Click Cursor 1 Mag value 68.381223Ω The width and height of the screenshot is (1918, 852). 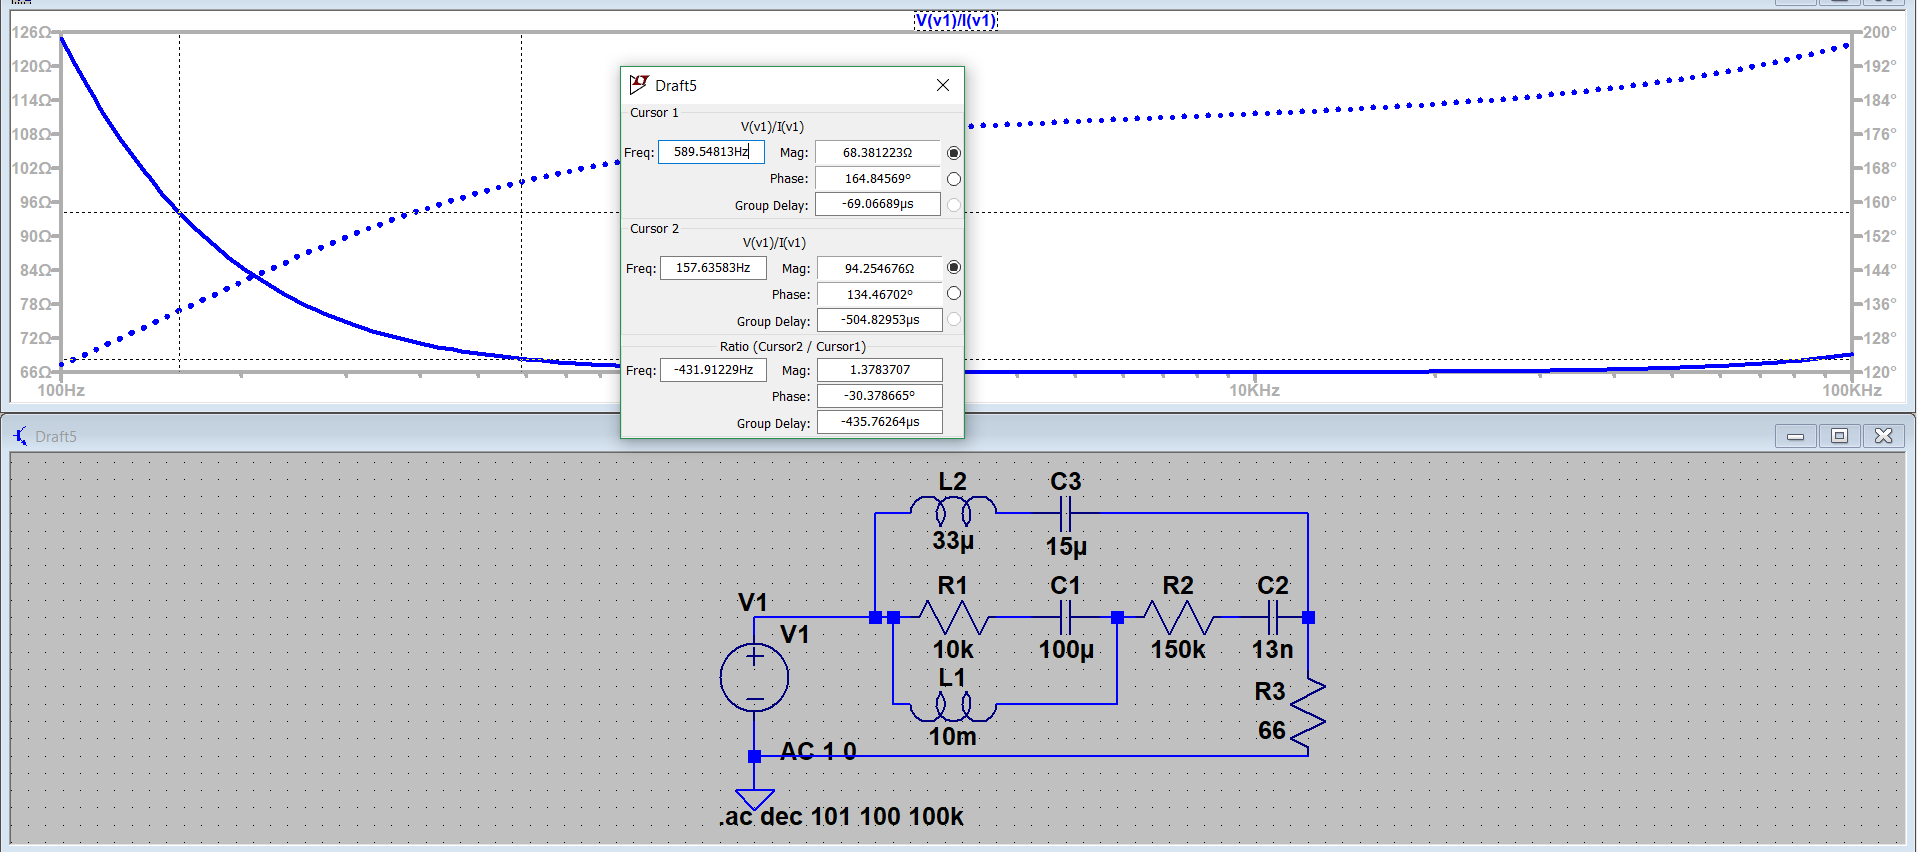tap(877, 153)
